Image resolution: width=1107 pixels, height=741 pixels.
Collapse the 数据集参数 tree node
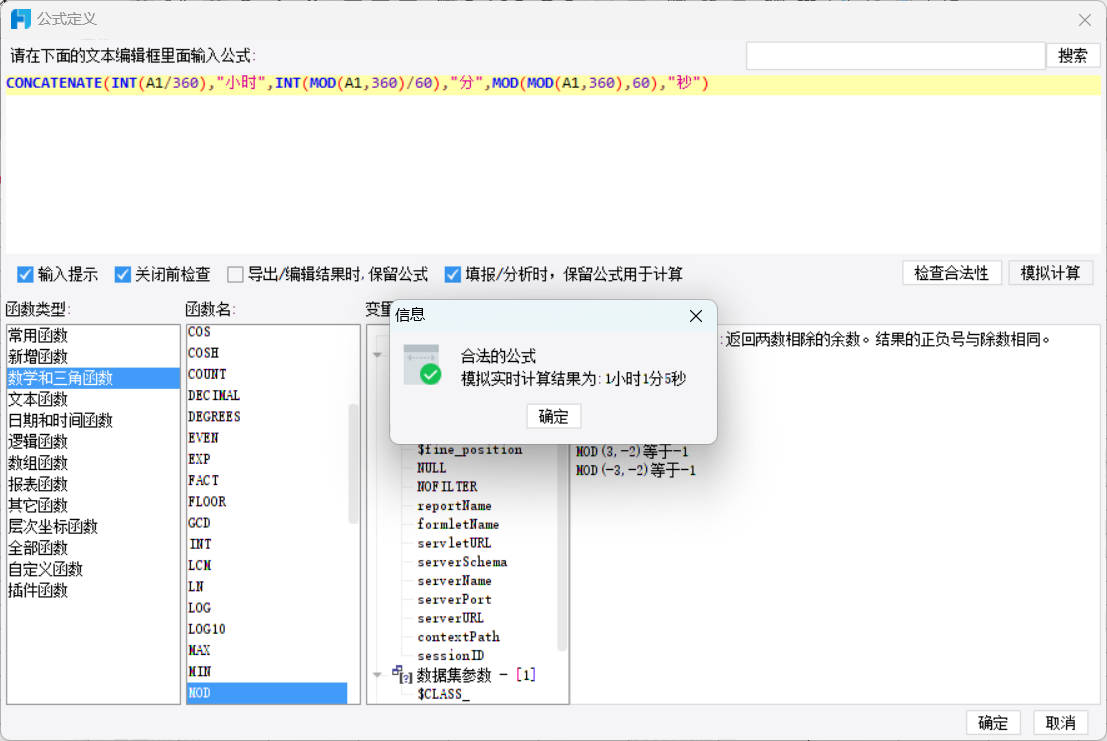point(378,675)
